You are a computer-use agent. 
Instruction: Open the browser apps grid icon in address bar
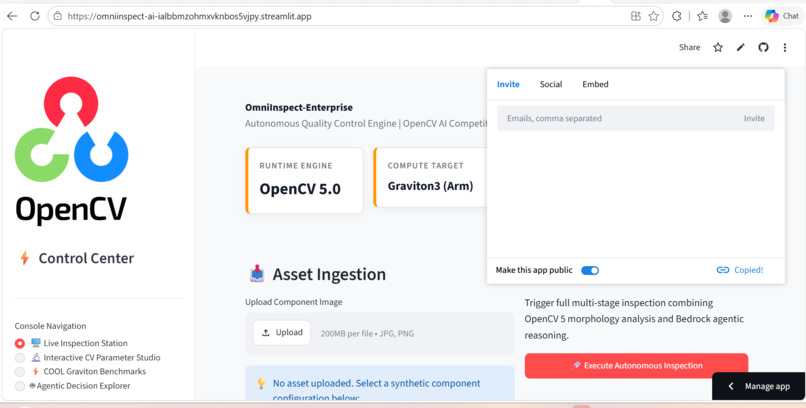click(636, 16)
